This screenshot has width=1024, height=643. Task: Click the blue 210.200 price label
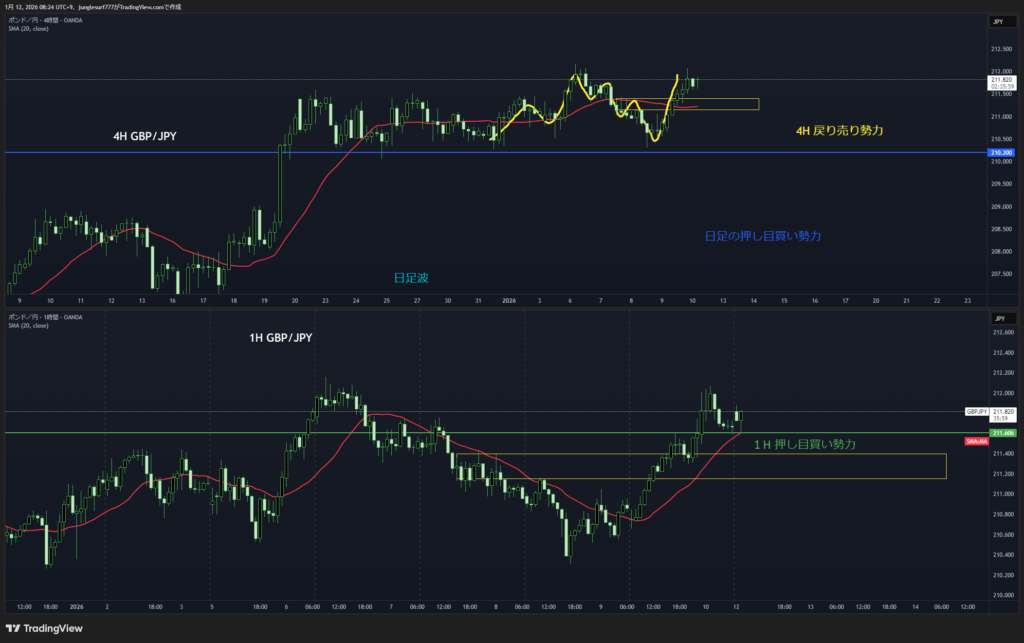[1000, 153]
